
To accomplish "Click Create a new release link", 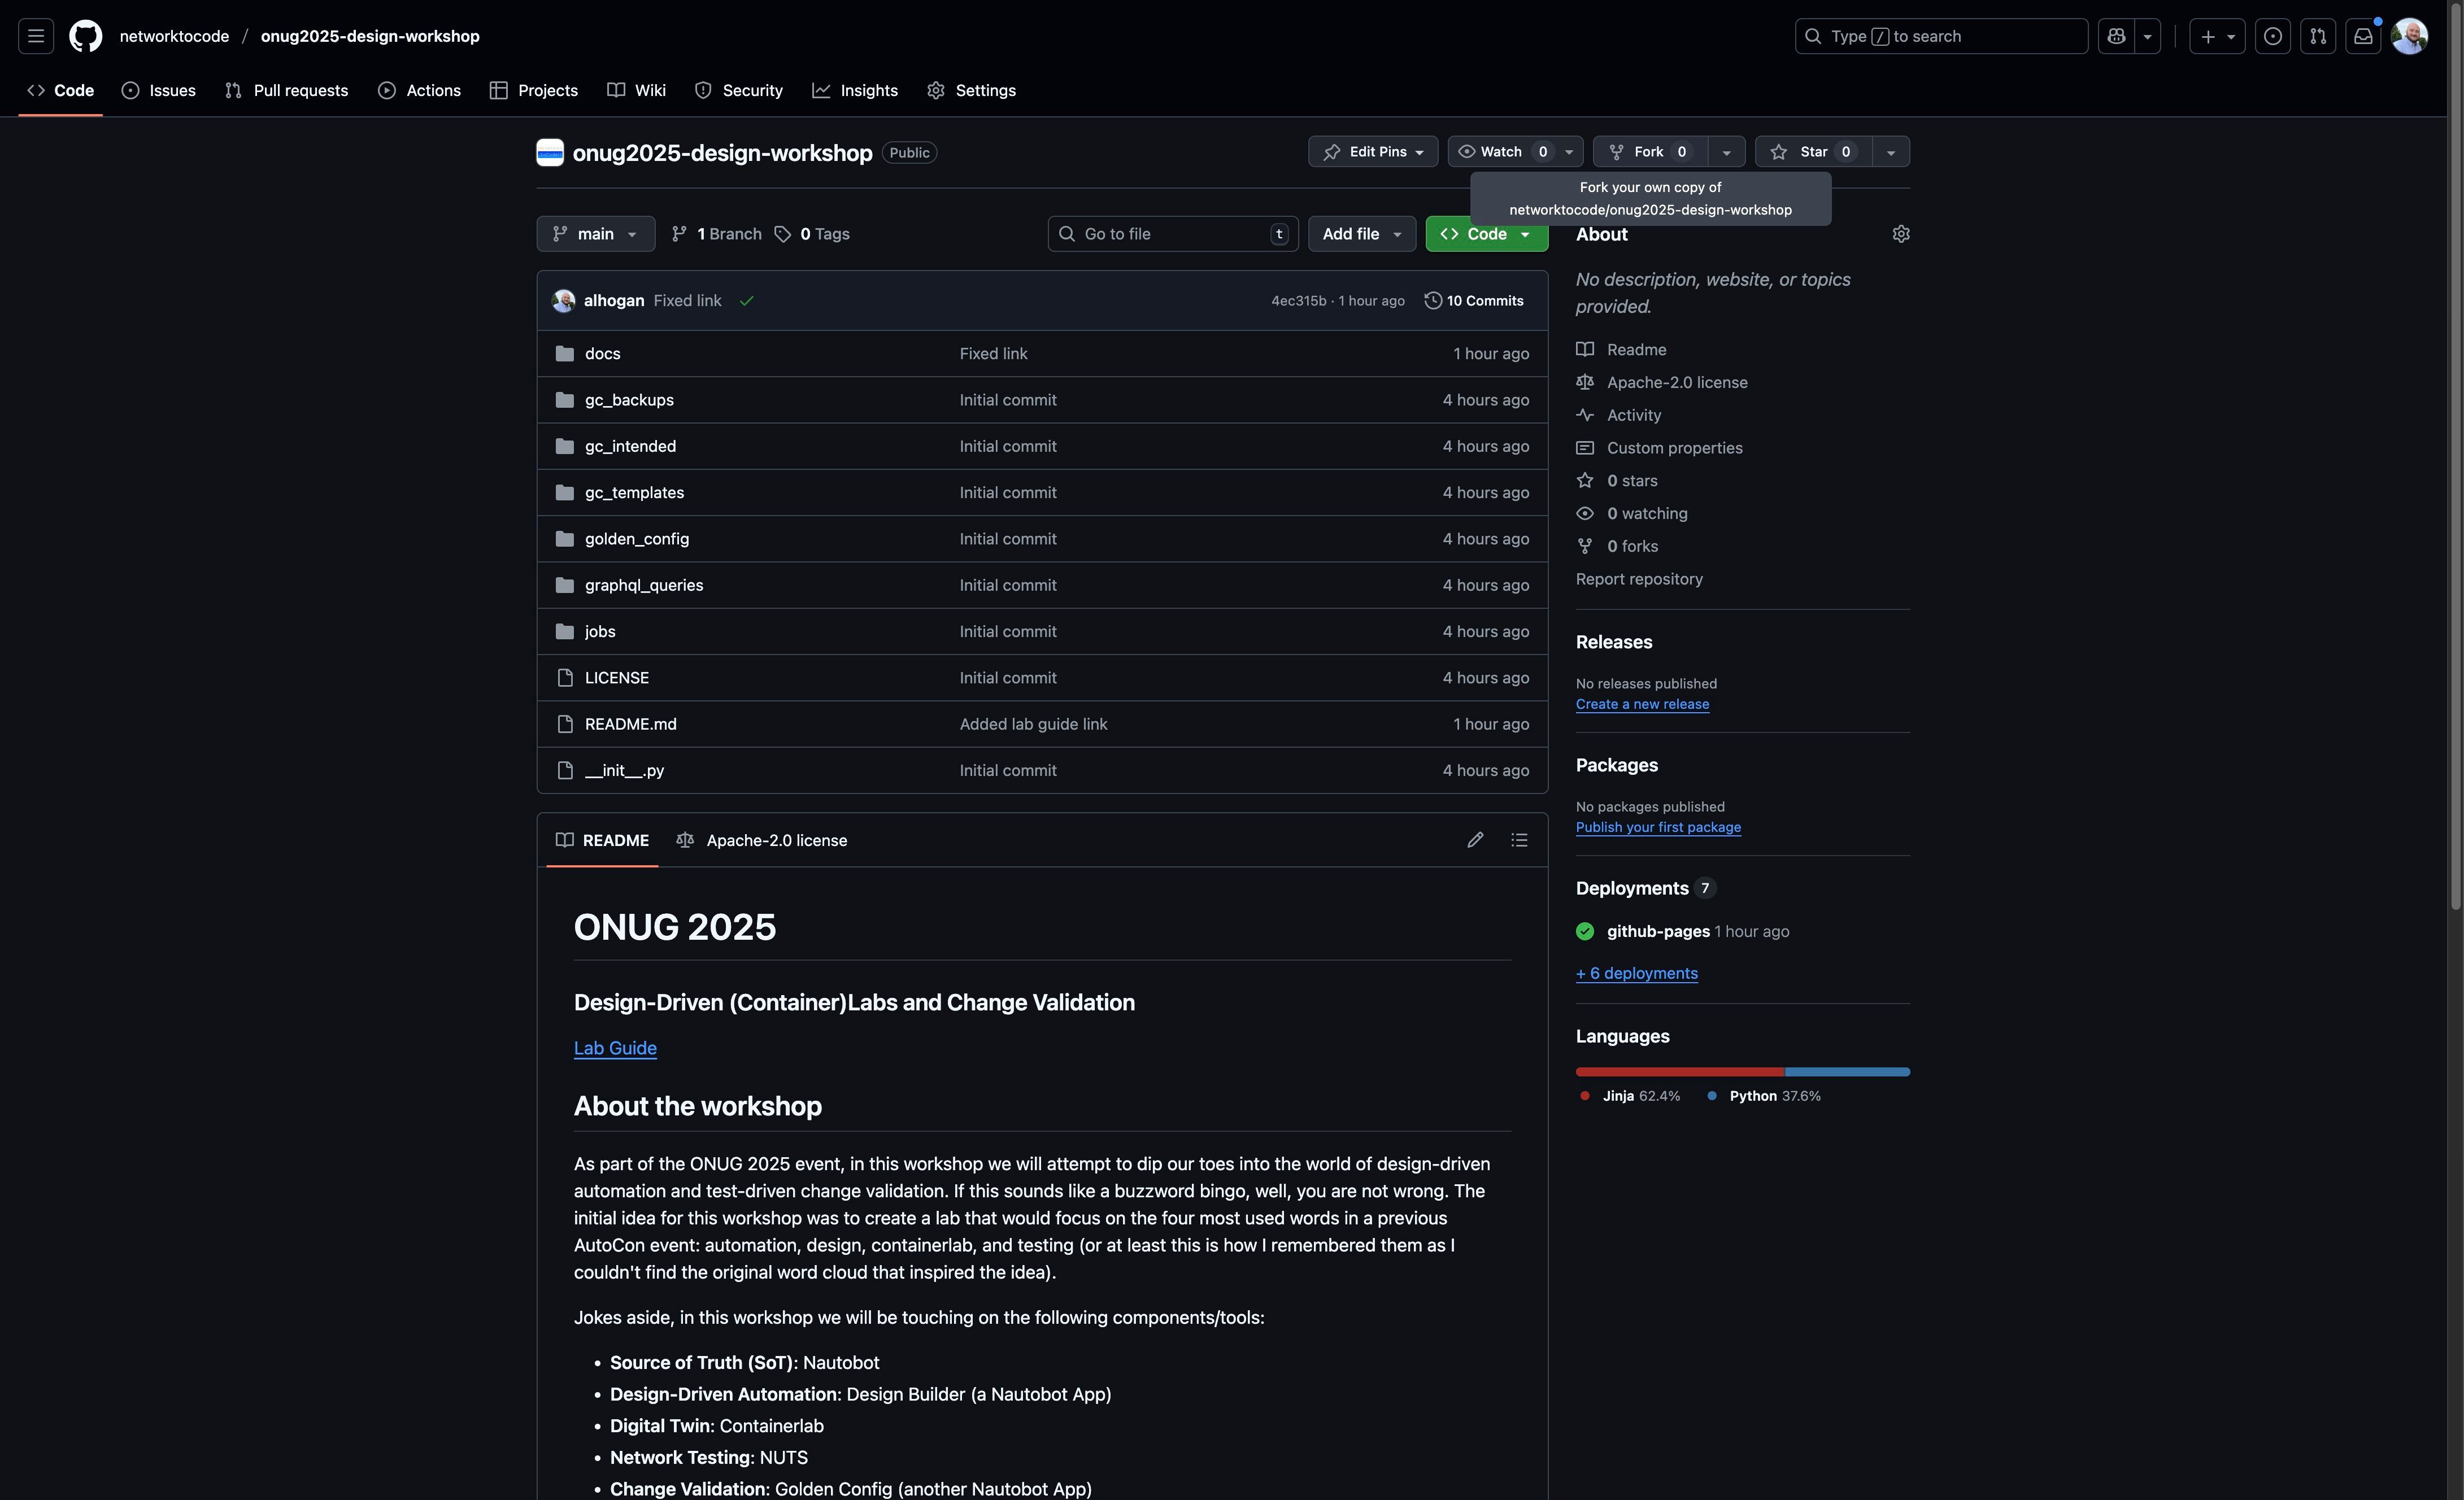I will coord(1642,704).
